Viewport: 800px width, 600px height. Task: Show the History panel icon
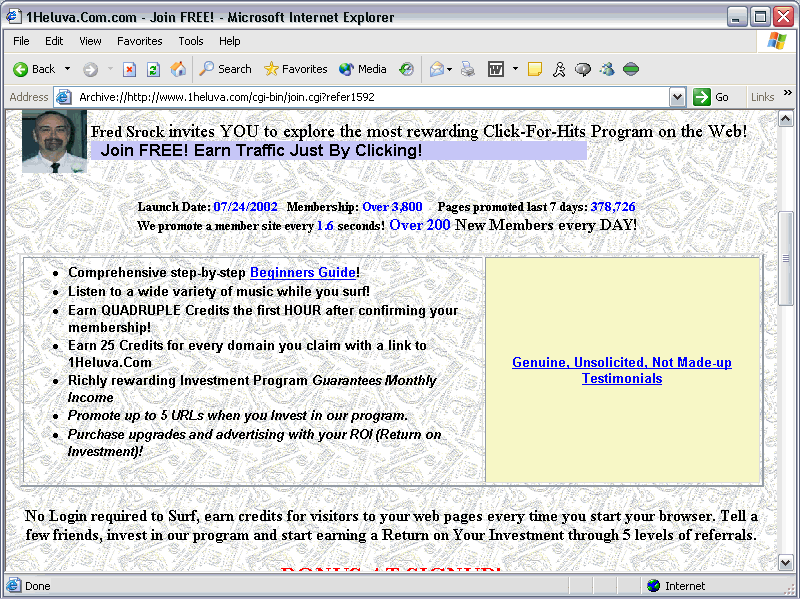click(406, 69)
